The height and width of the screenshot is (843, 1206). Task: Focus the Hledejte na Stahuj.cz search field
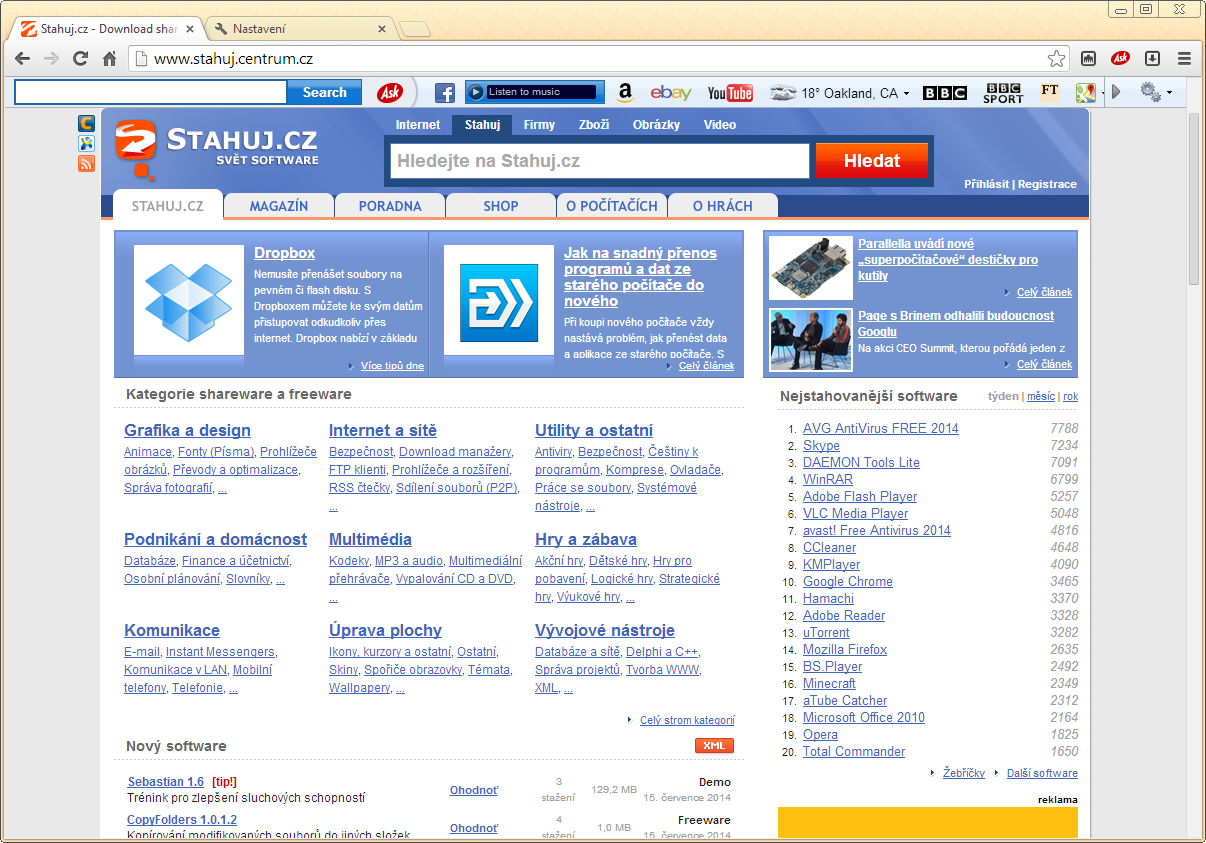600,161
